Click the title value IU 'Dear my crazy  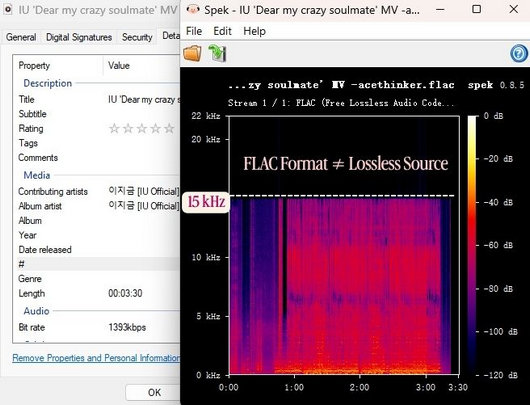144,99
